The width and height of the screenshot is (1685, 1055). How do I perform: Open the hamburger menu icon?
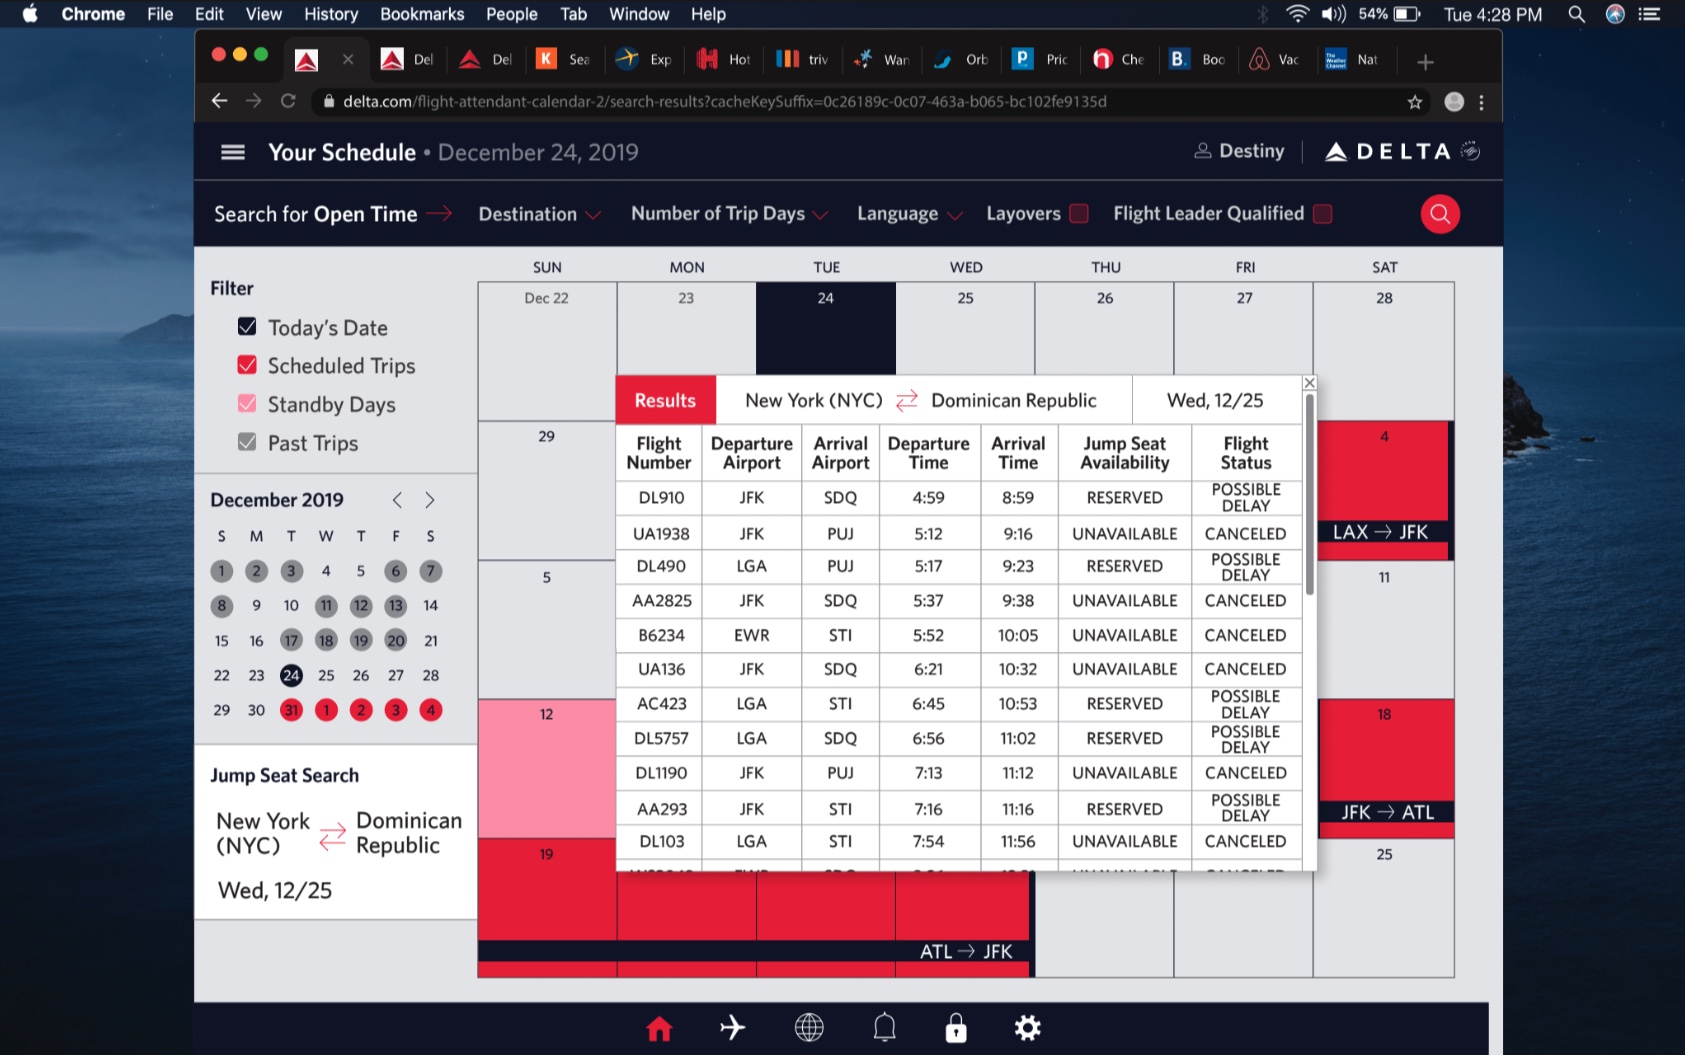[x=233, y=152]
